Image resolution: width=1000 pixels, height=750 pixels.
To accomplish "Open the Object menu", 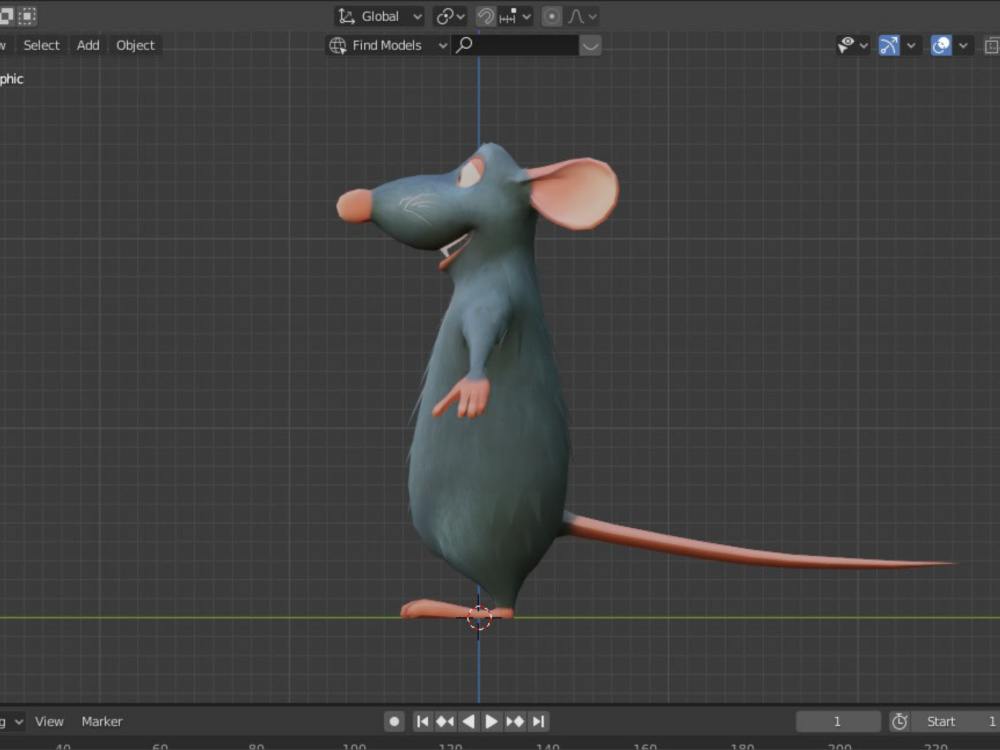I will tap(135, 45).
